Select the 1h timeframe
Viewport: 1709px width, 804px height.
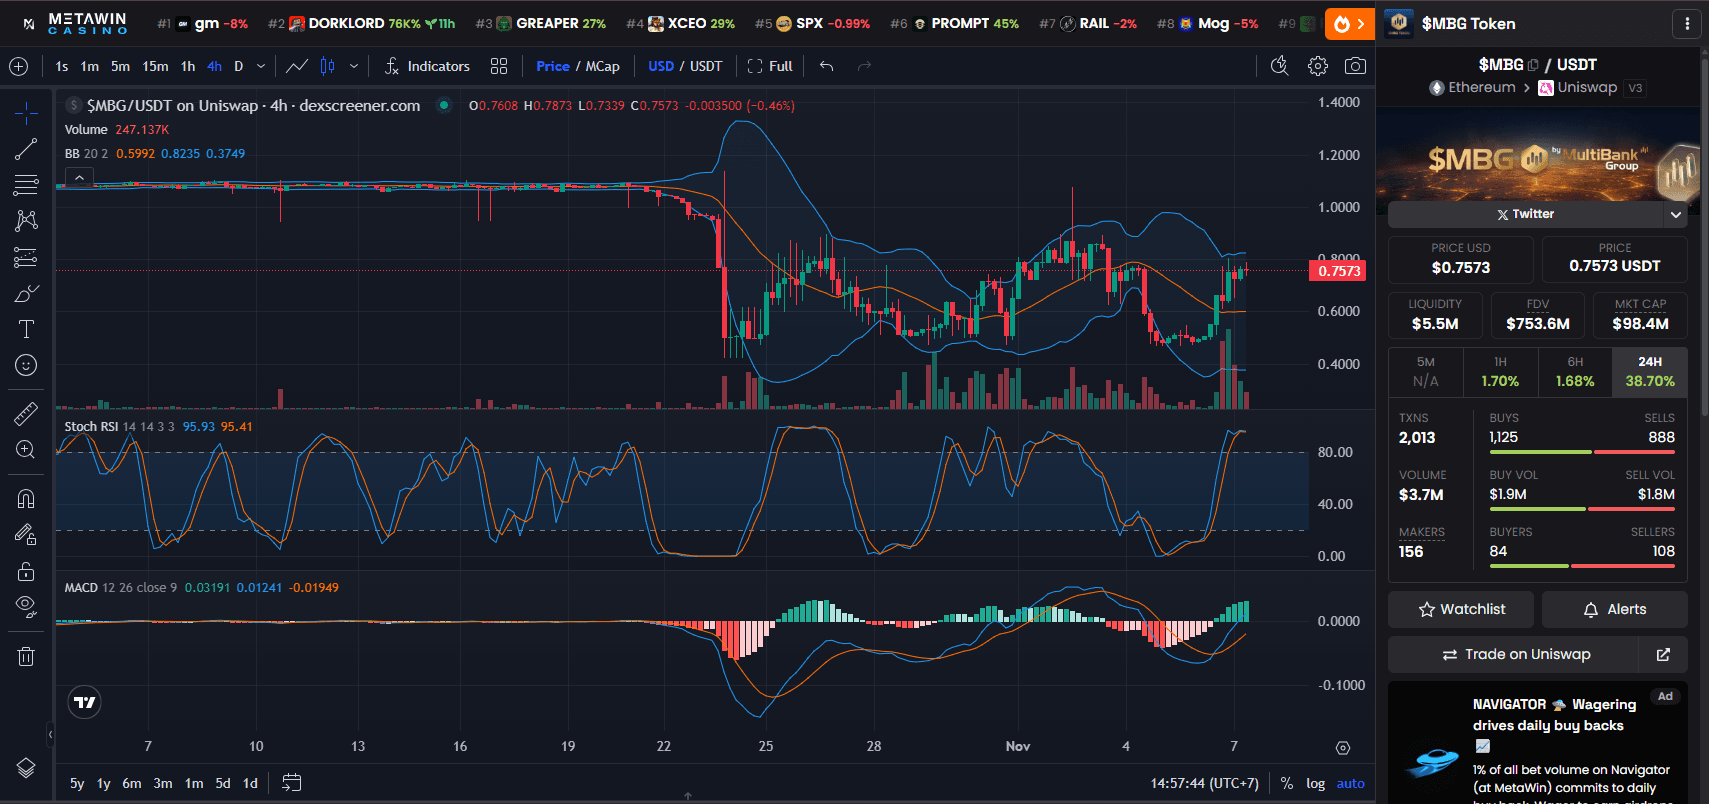pyautogui.click(x=188, y=66)
